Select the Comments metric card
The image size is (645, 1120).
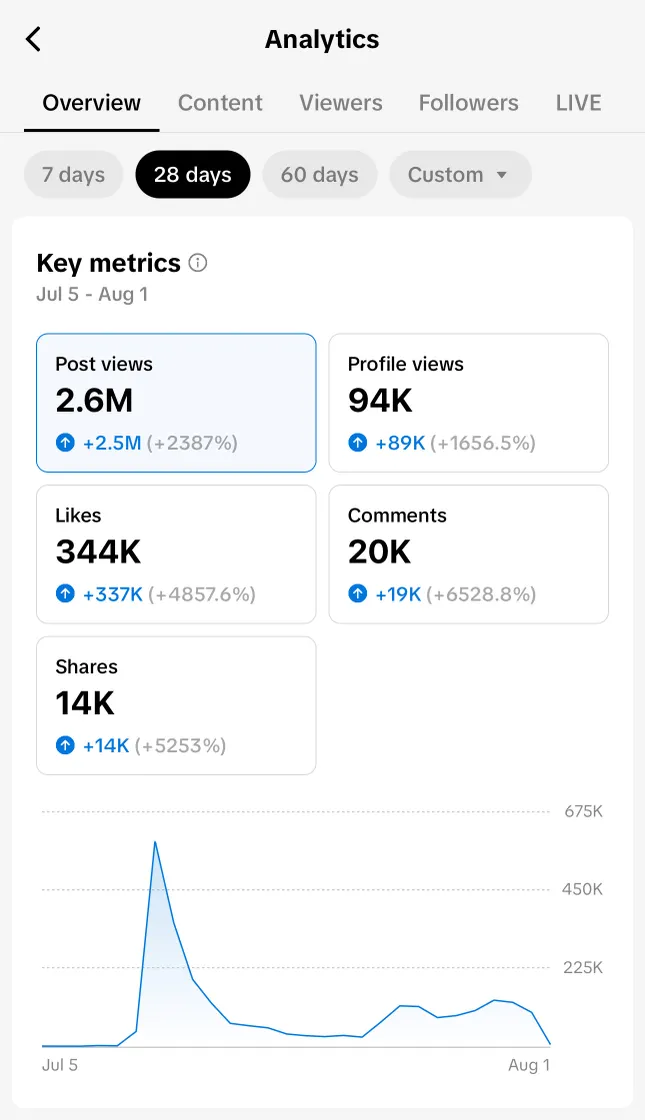click(x=468, y=554)
